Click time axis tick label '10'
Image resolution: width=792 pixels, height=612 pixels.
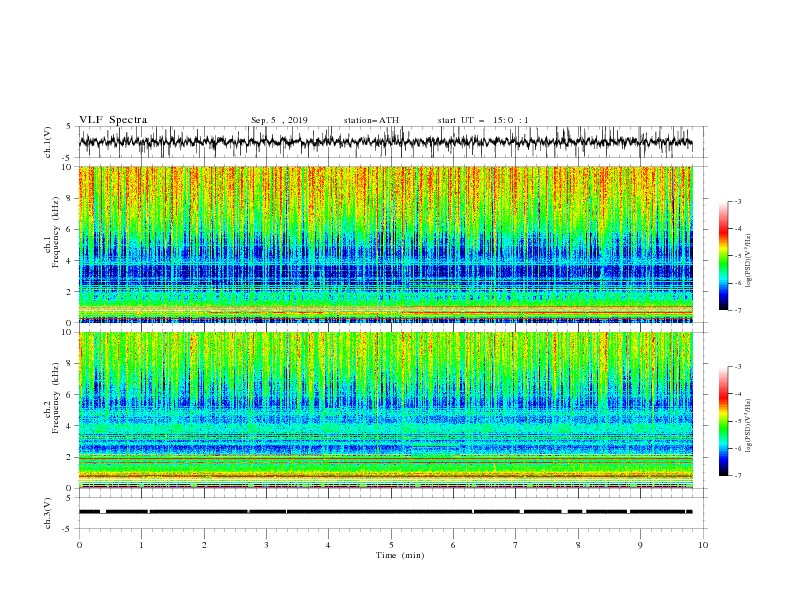(703, 545)
